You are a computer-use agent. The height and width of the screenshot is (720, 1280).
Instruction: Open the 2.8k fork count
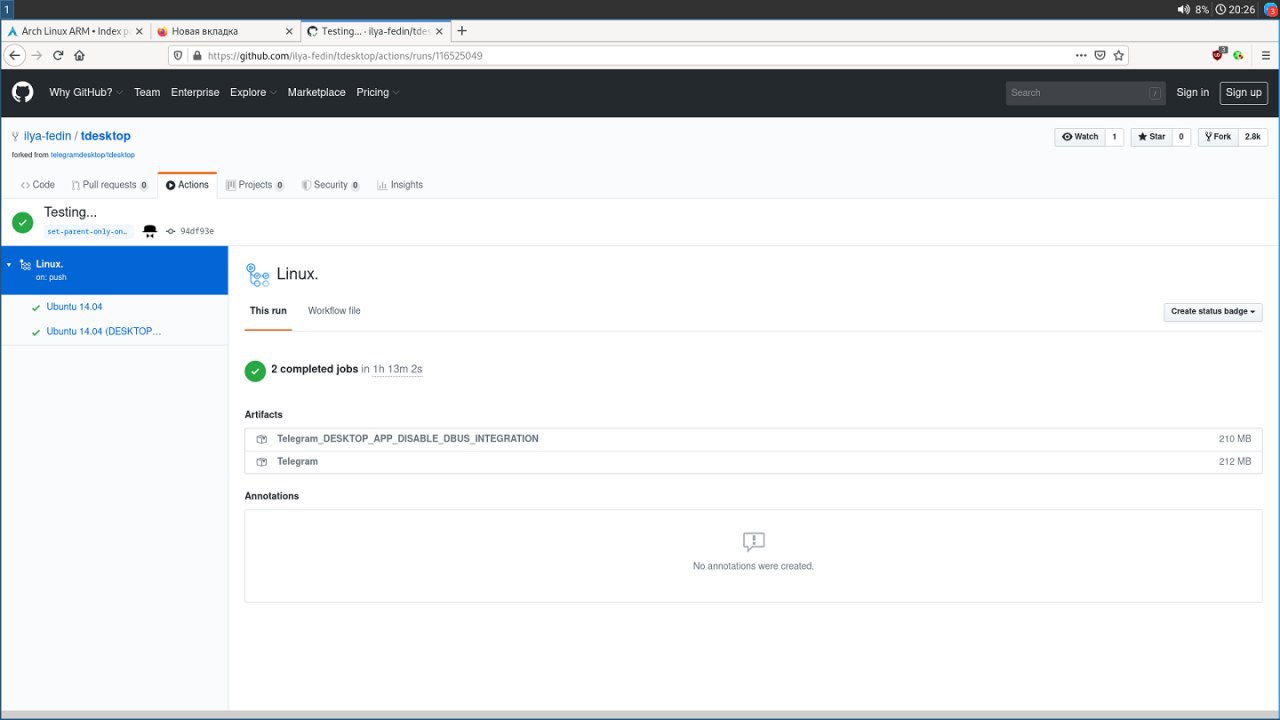1253,137
